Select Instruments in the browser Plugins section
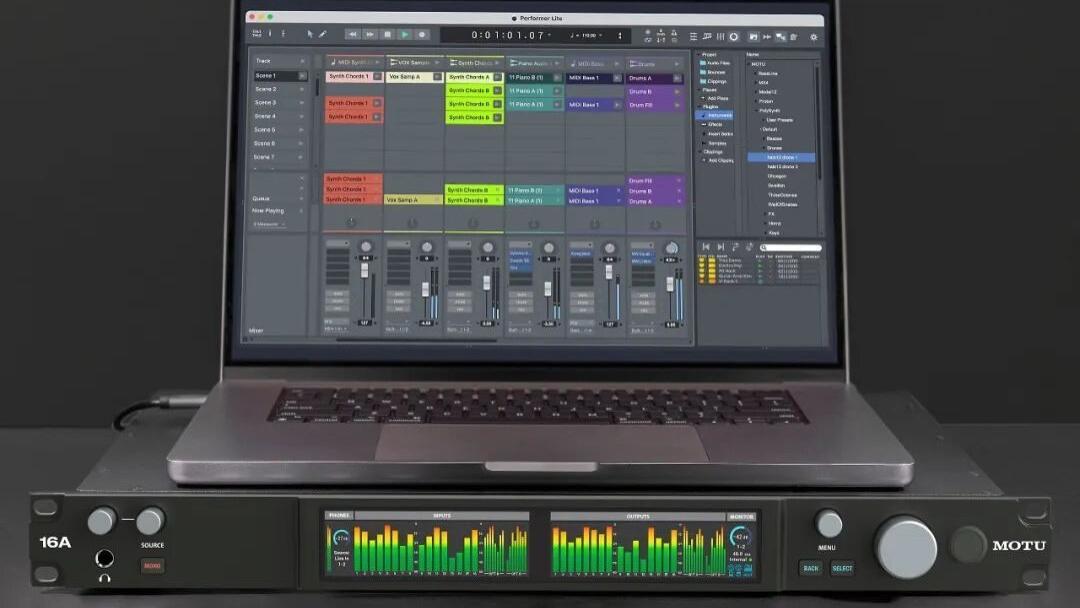This screenshot has height=608, width=1080. coord(716,116)
